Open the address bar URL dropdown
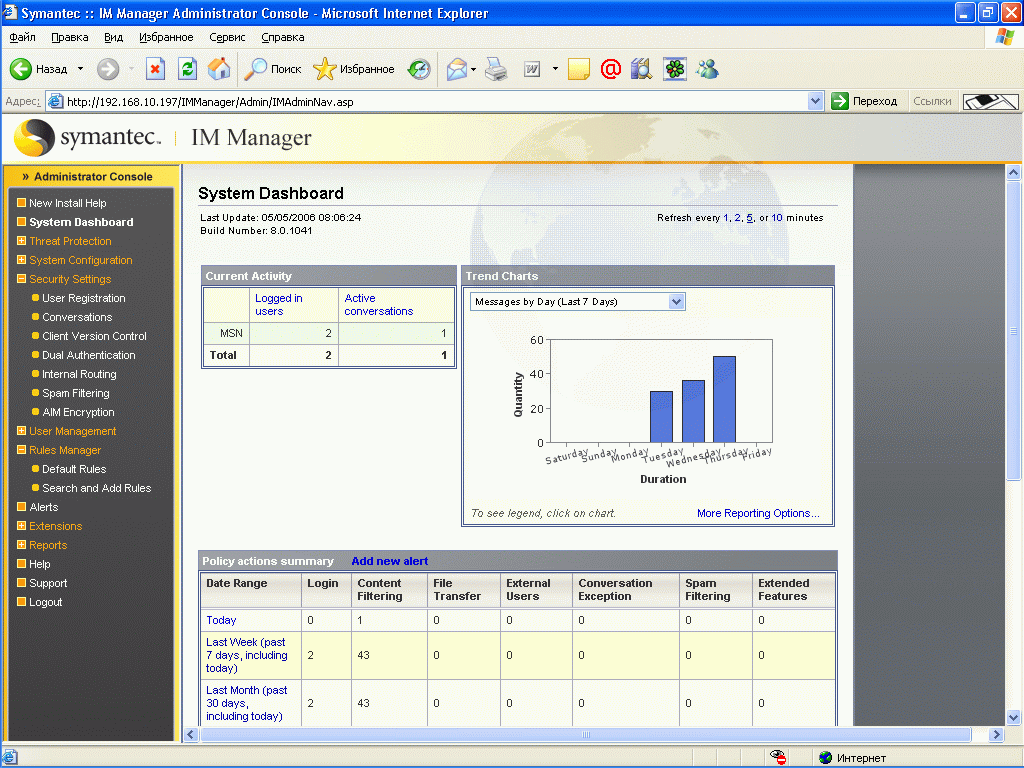1024x768 pixels. coord(815,101)
